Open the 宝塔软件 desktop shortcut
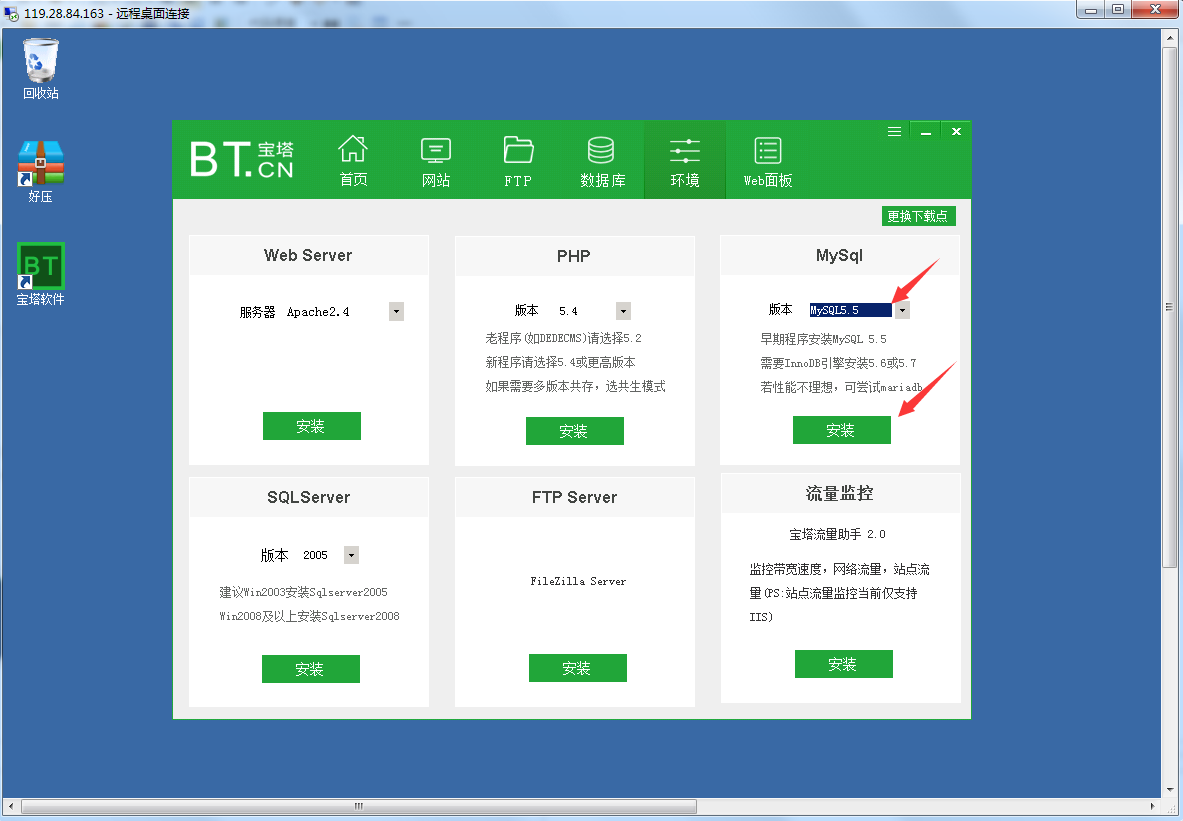This screenshot has height=821, width=1183. 41,274
